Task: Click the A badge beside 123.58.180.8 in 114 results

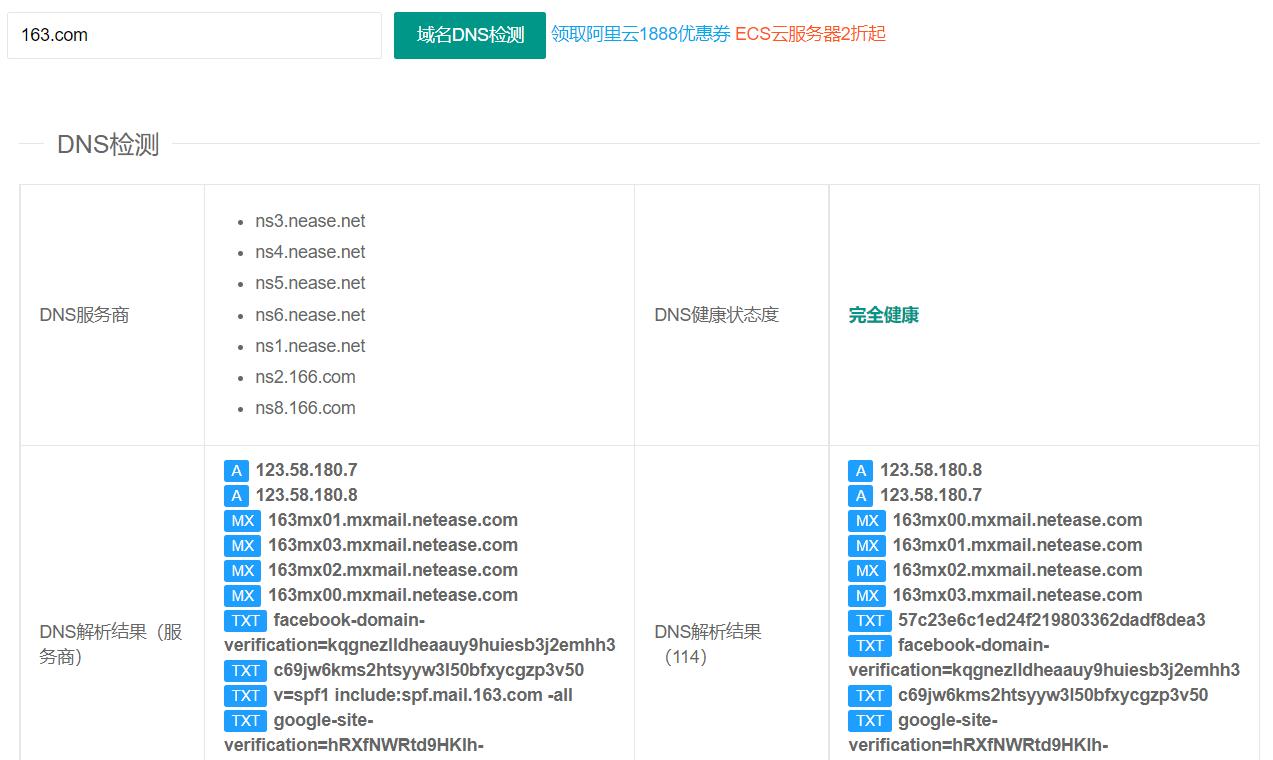Action: (860, 470)
